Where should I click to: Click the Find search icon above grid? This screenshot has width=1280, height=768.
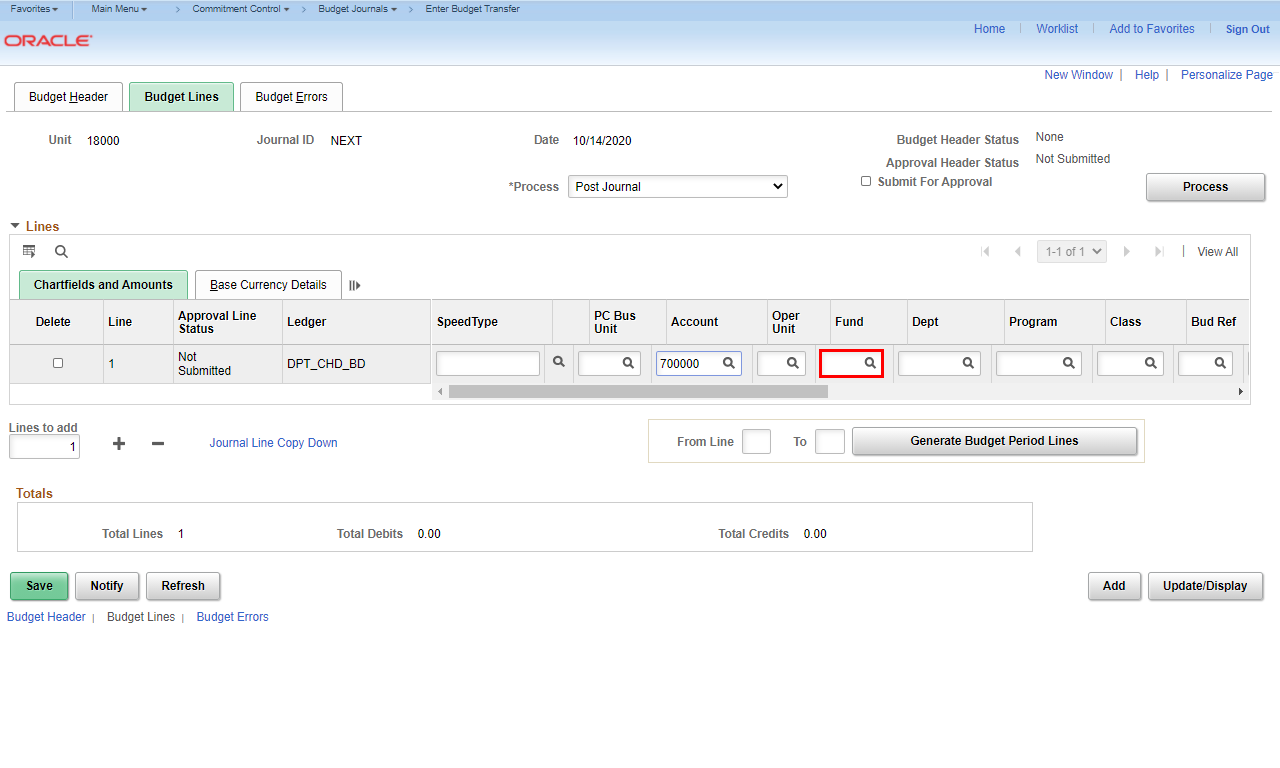61,252
